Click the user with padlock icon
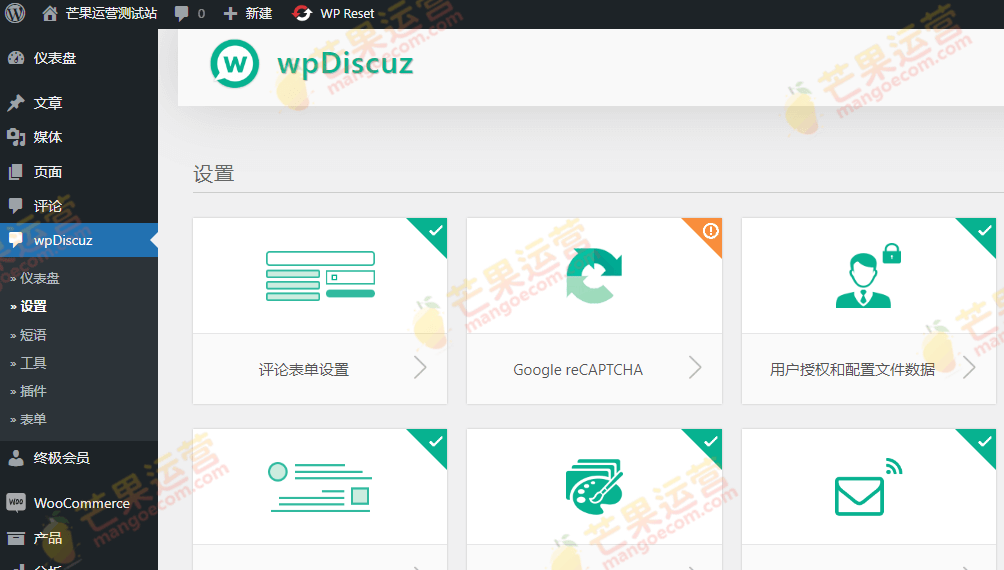1004x570 pixels. click(868, 275)
